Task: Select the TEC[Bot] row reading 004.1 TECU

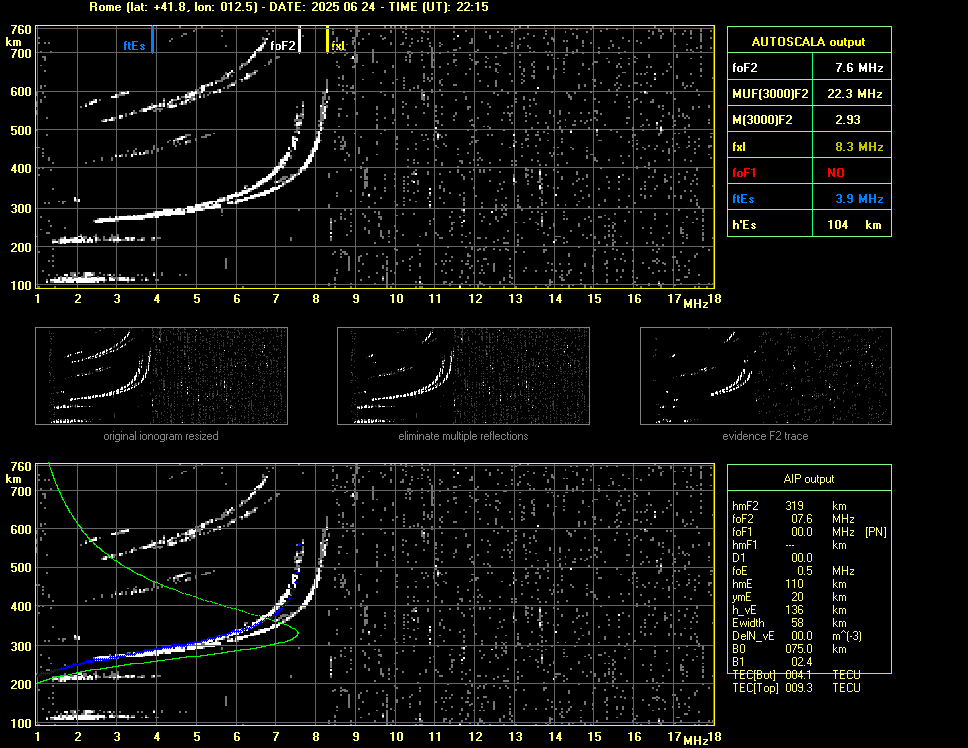Action: click(x=796, y=675)
